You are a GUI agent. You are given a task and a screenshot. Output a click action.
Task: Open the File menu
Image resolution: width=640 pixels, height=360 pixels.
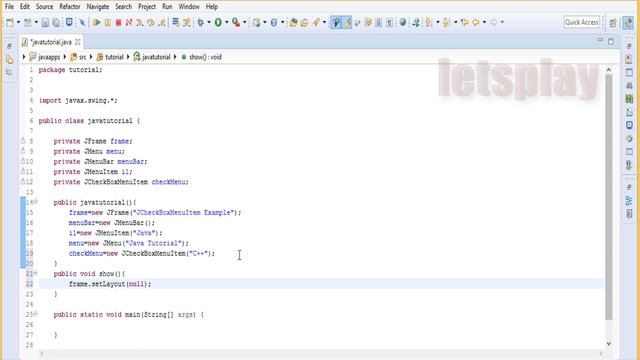9,7
